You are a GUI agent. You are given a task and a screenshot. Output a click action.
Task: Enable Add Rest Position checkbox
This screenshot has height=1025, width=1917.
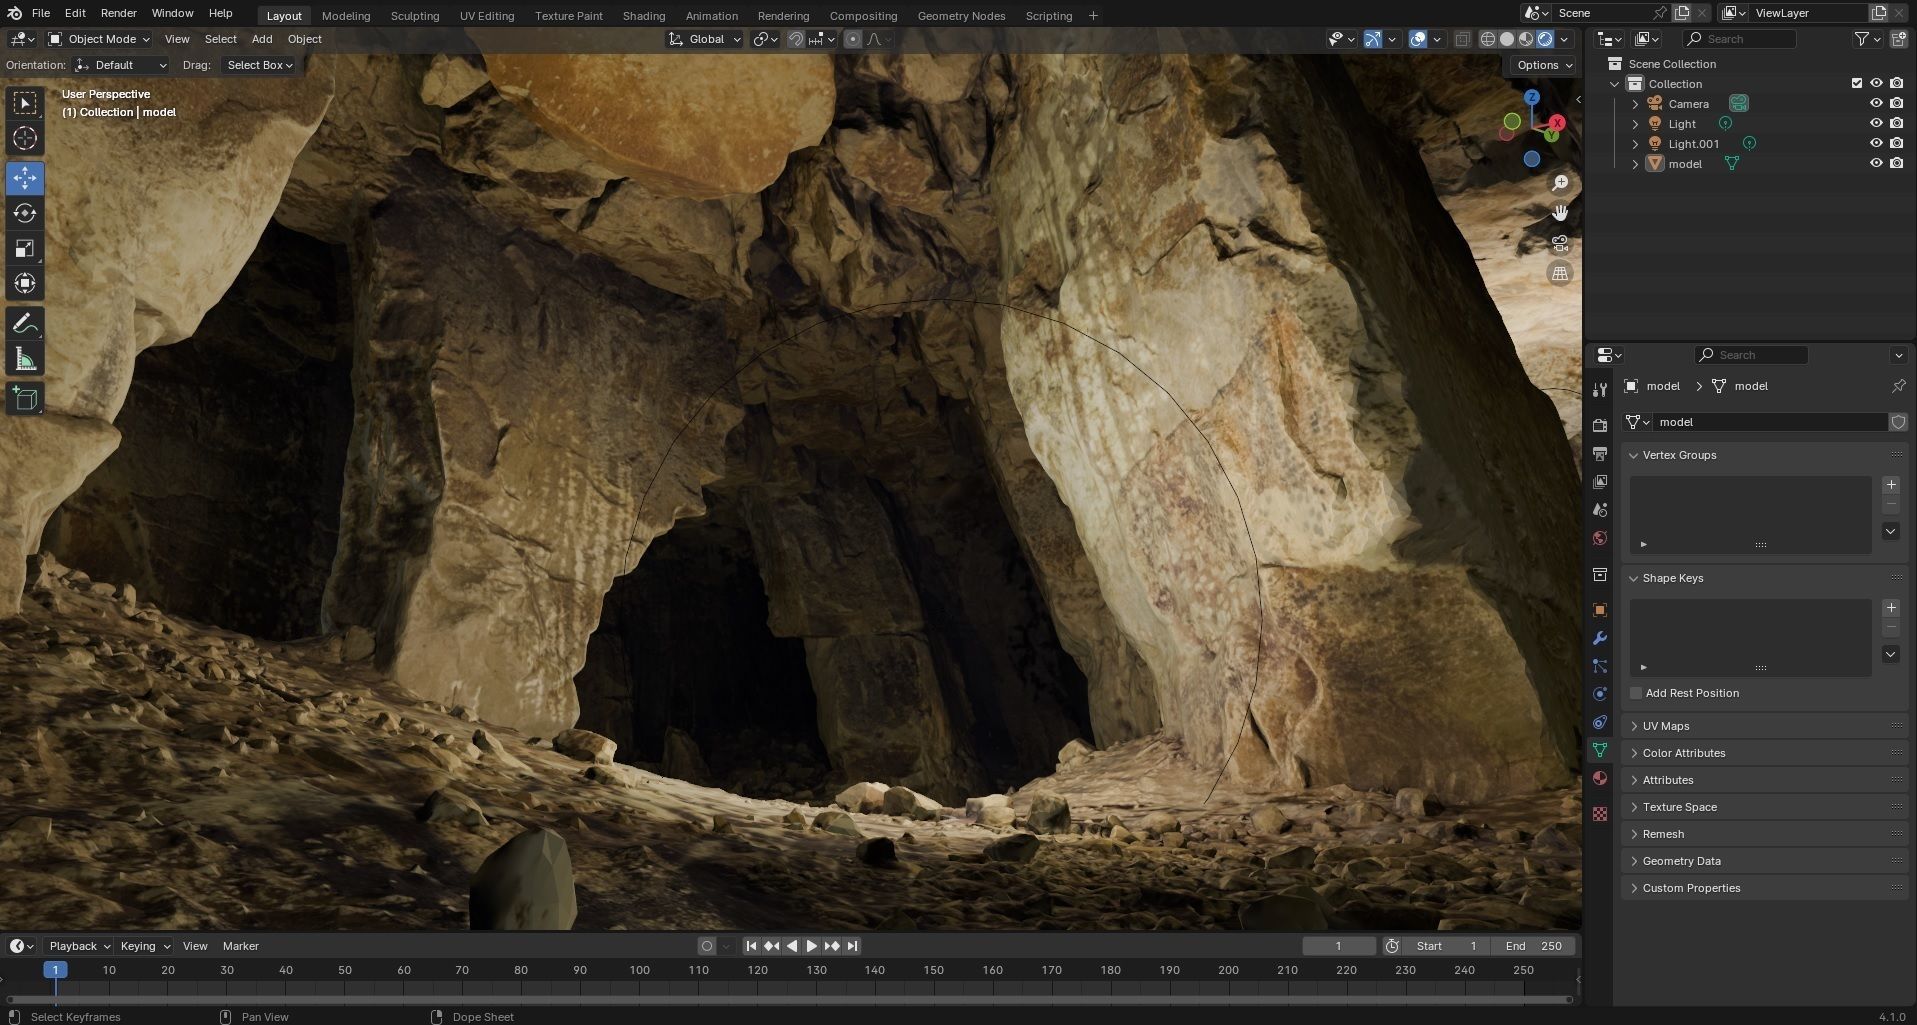pos(1636,693)
